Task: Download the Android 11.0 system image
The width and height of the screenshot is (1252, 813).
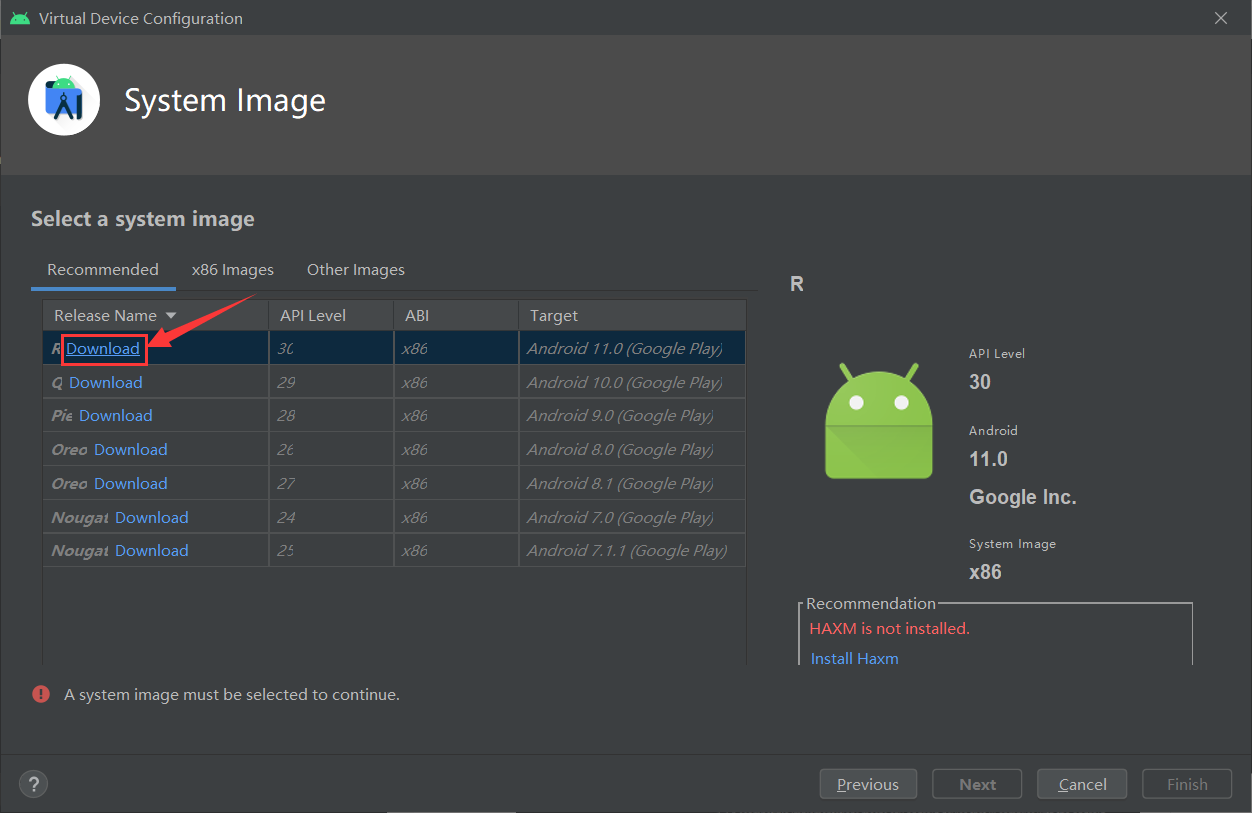Action: [x=103, y=348]
